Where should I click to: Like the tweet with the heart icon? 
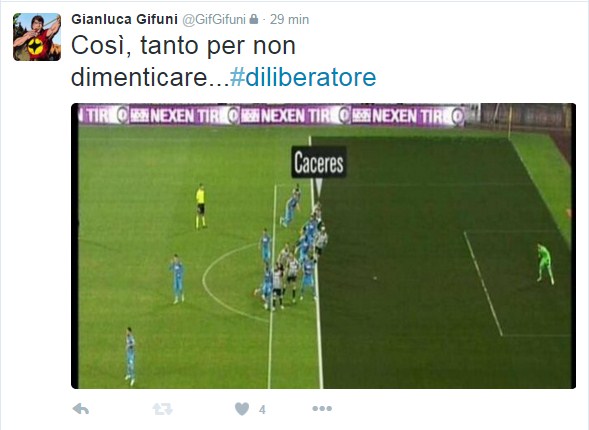pos(242,409)
